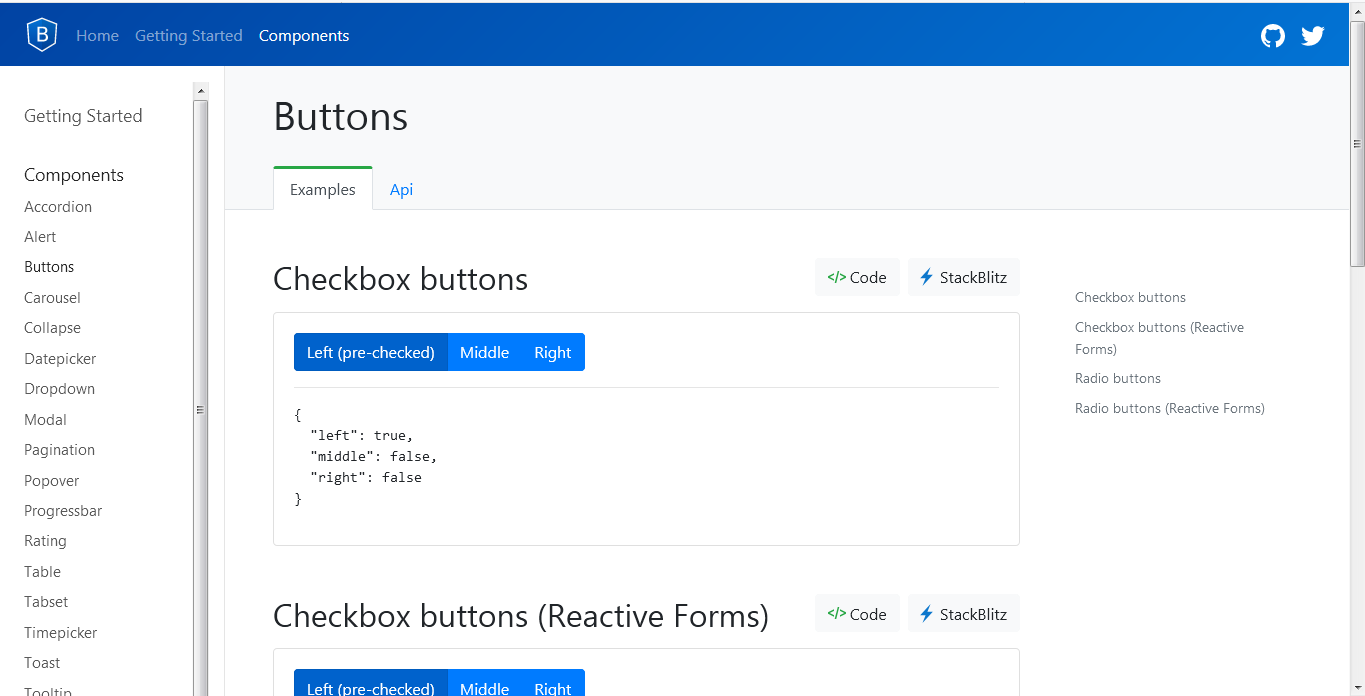The width and height of the screenshot is (1365, 696).
Task: Toggle the pre-checked Left checkbox button
Action: (370, 352)
